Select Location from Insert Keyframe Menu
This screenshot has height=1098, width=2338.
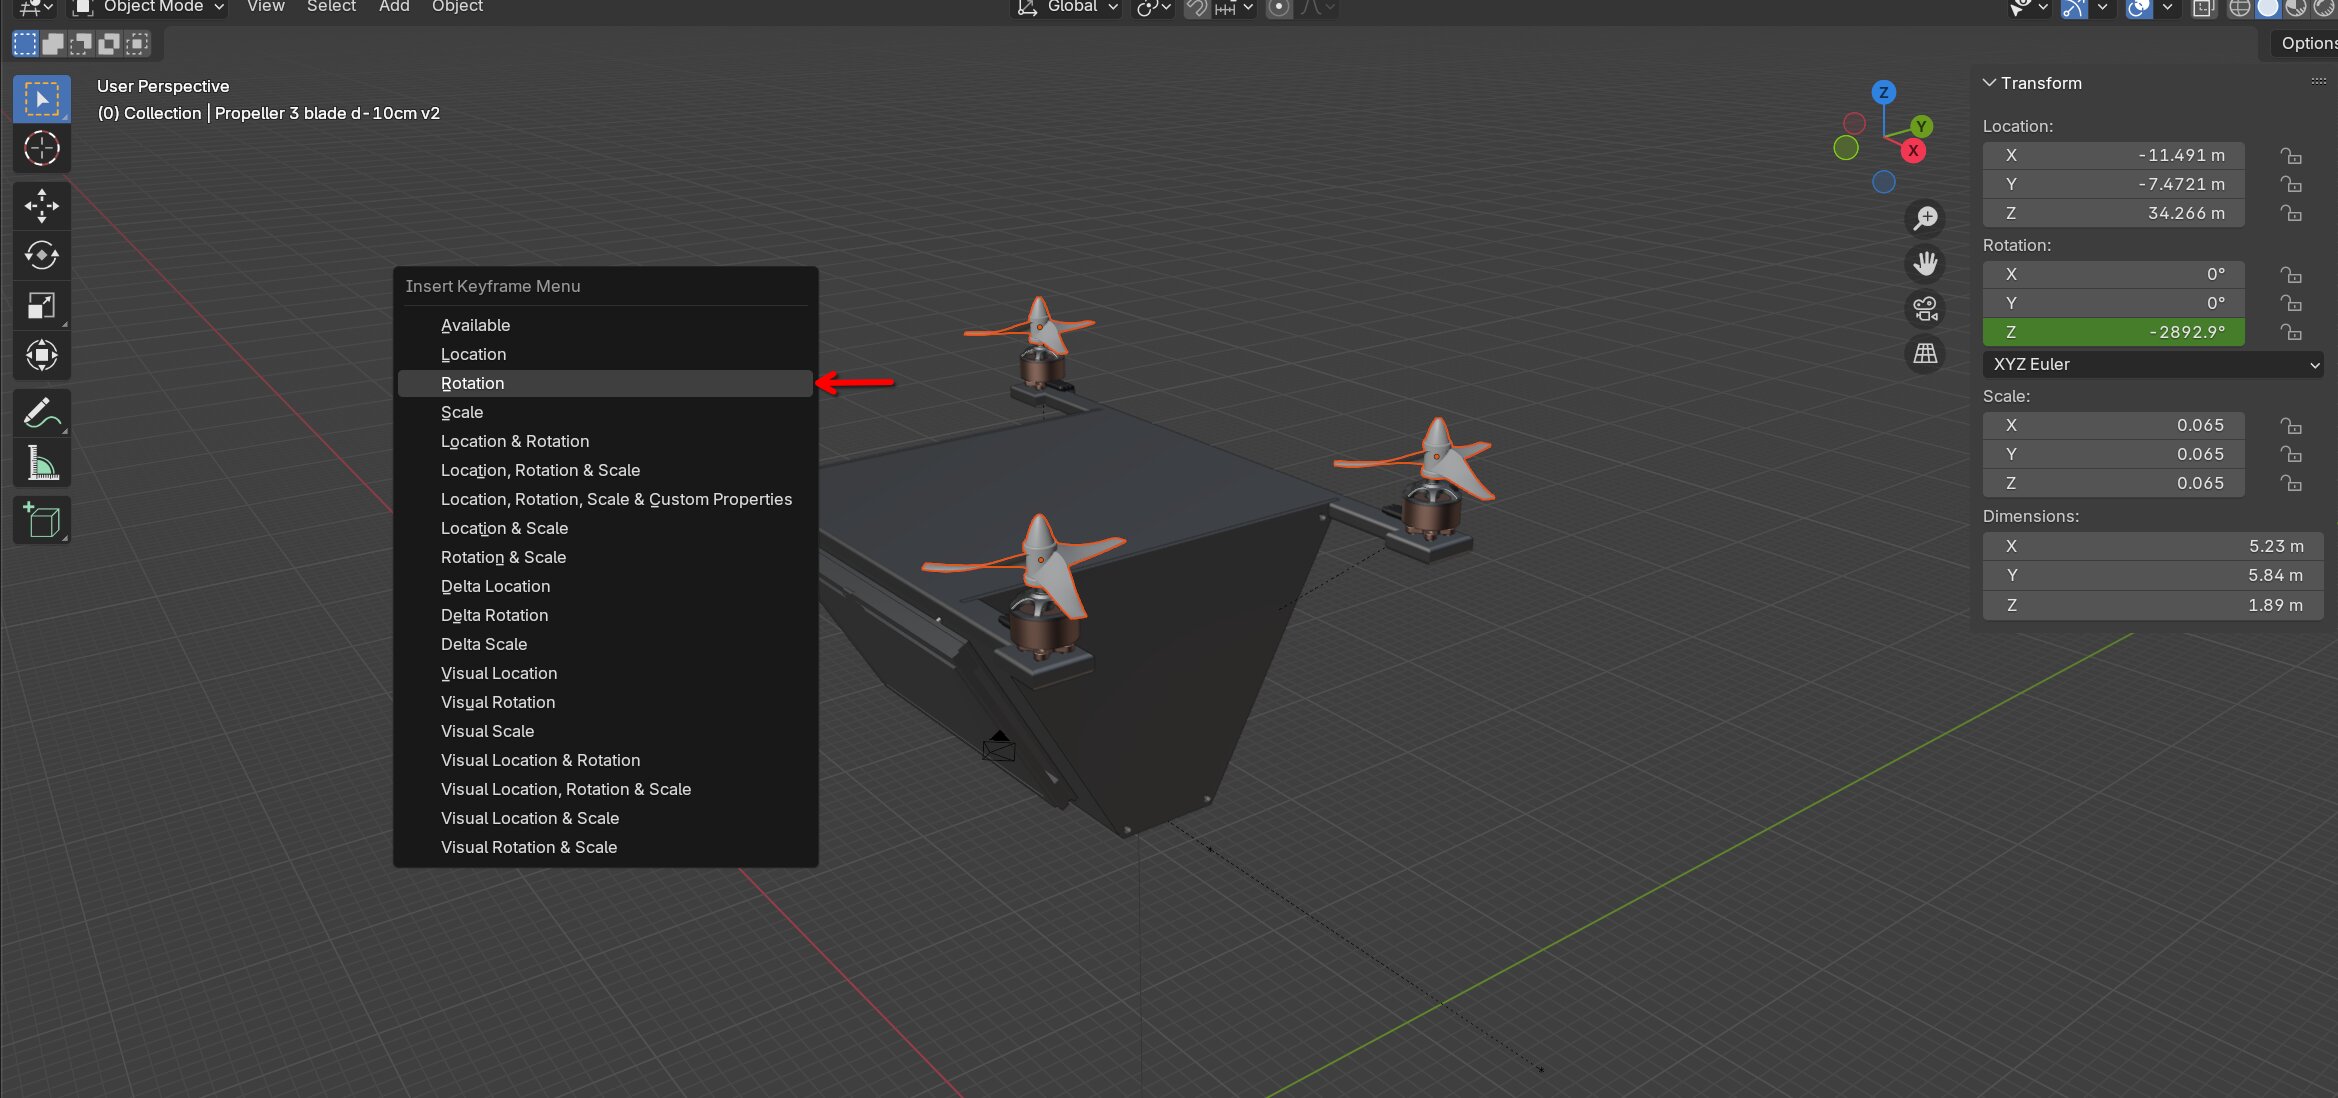point(473,354)
